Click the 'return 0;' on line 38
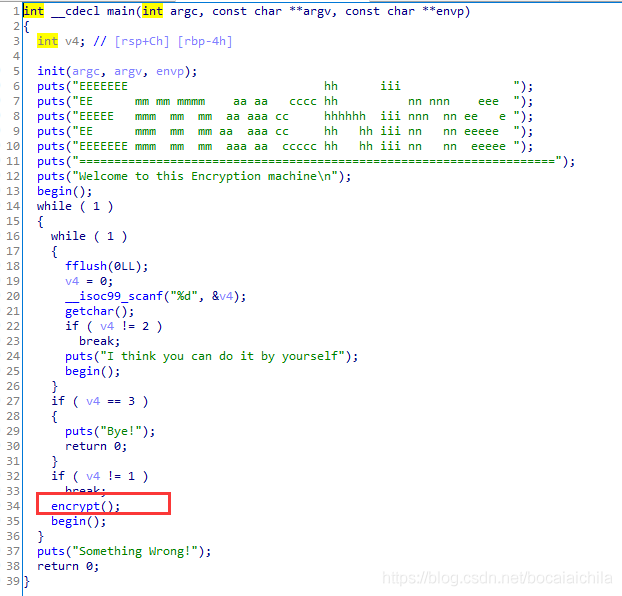622x596 pixels. pyautogui.click(x=68, y=566)
